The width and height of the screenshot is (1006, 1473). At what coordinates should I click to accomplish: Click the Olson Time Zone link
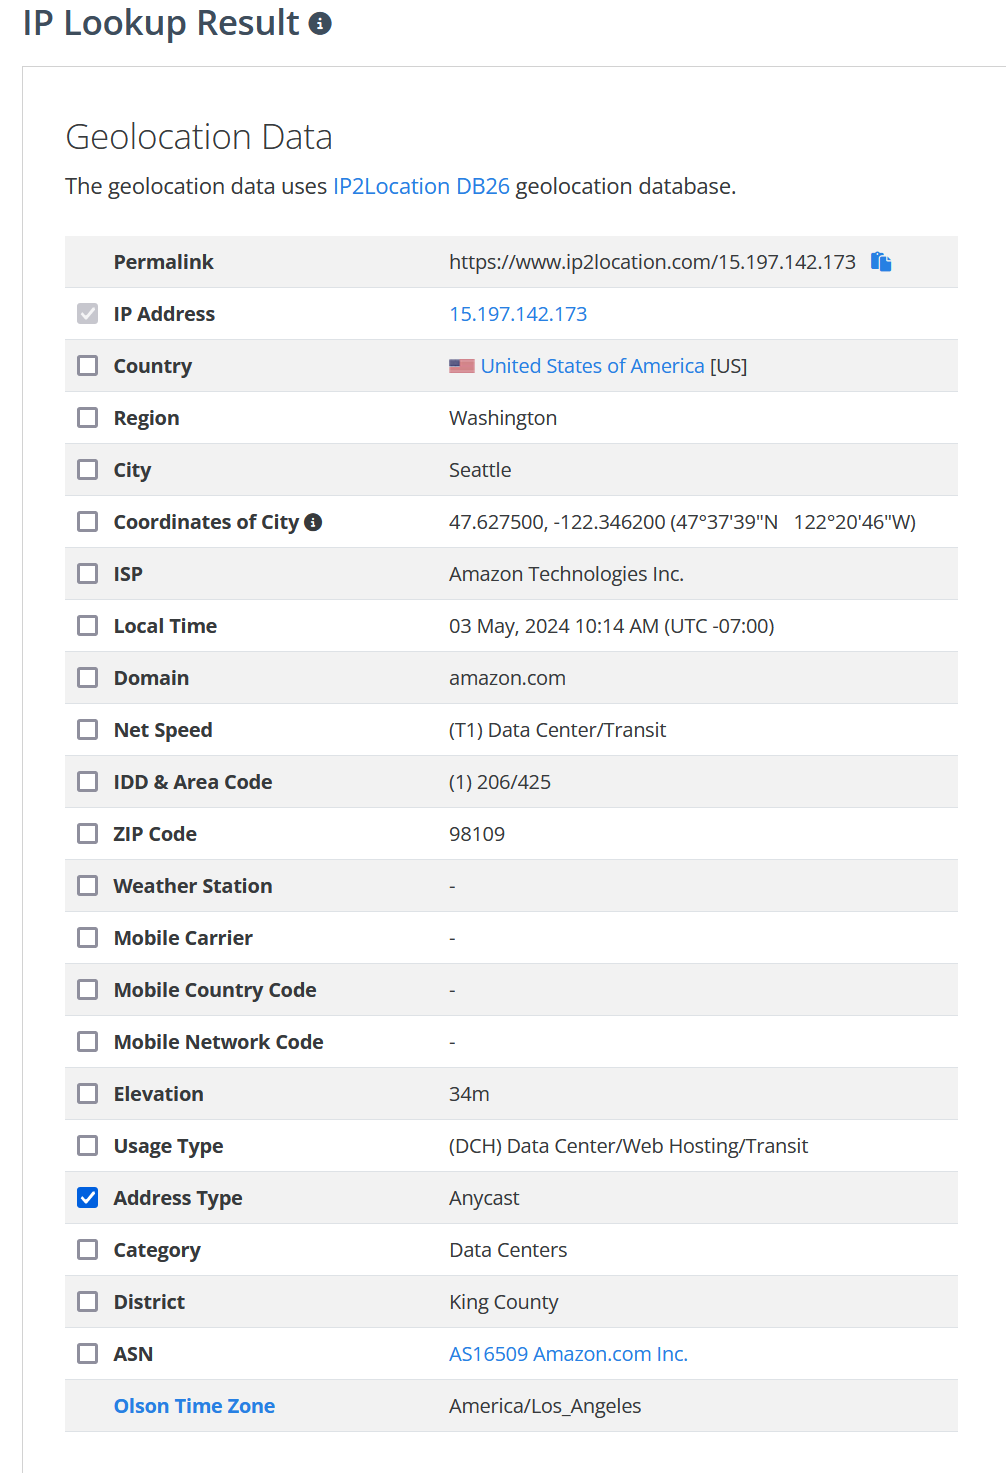pyautogui.click(x=194, y=1406)
